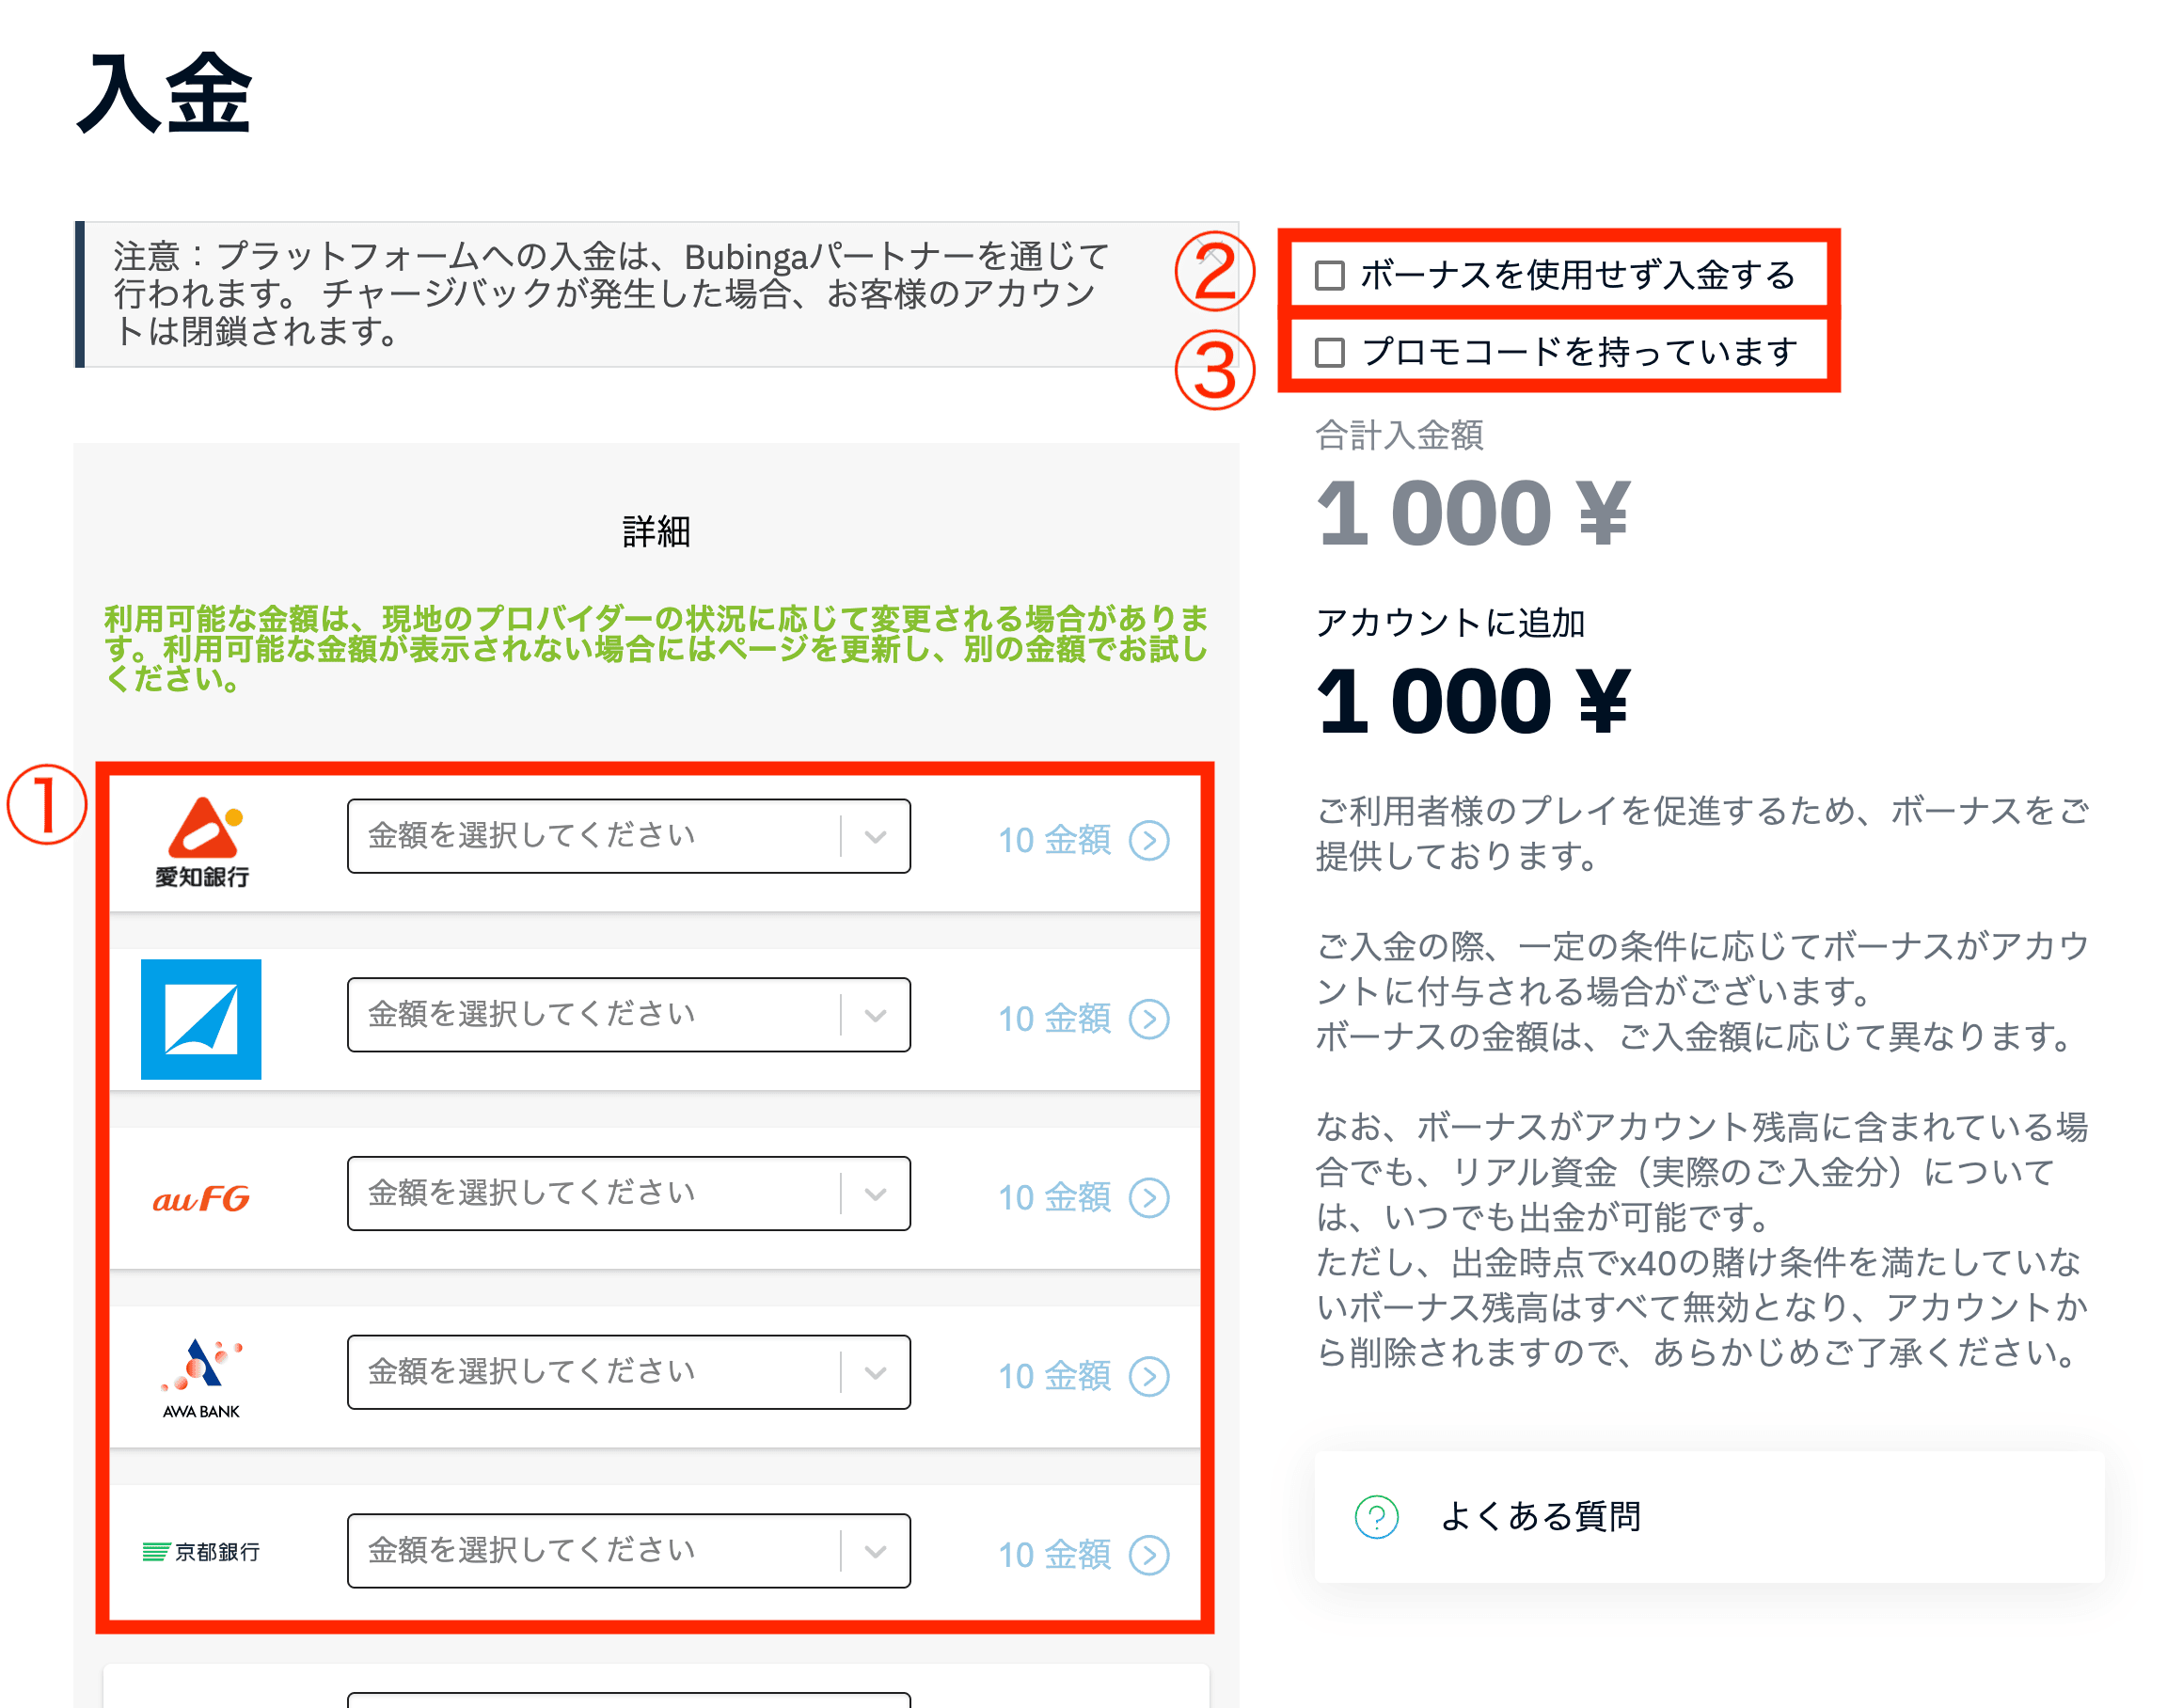Open the AWA BANK amount dropdown
The height and width of the screenshot is (1708, 2167).
coord(628,1372)
